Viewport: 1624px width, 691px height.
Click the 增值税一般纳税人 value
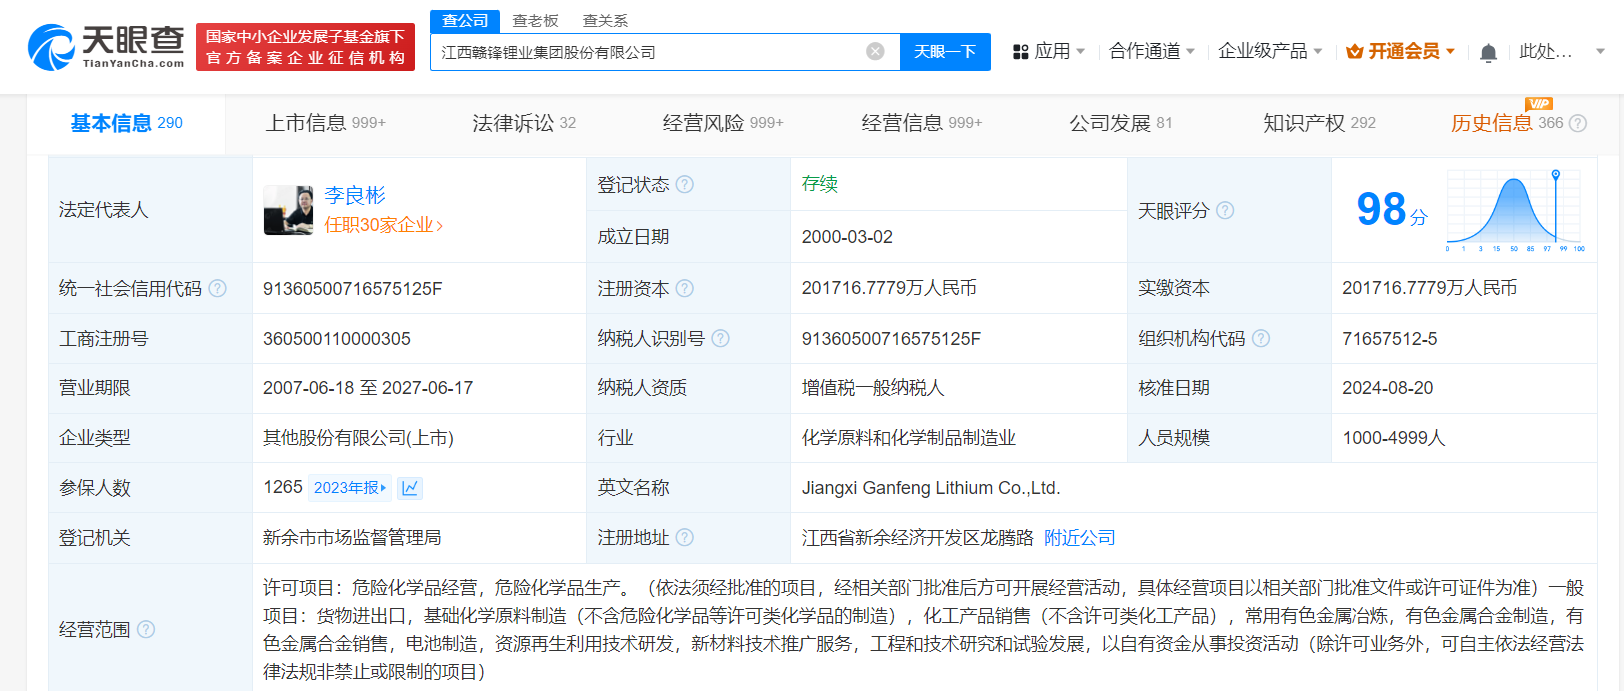(873, 388)
